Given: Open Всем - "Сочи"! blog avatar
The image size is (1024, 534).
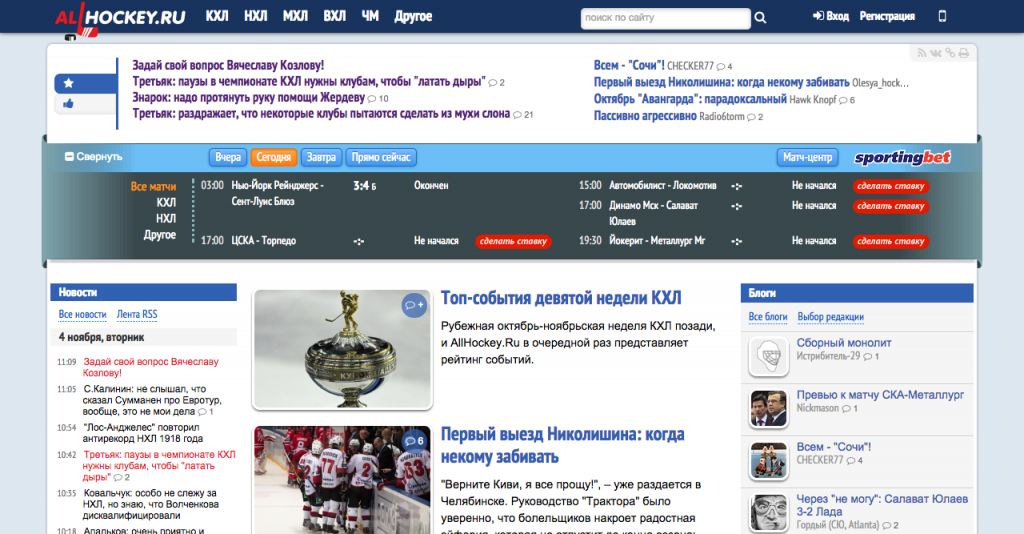Looking at the screenshot, I should click(769, 460).
